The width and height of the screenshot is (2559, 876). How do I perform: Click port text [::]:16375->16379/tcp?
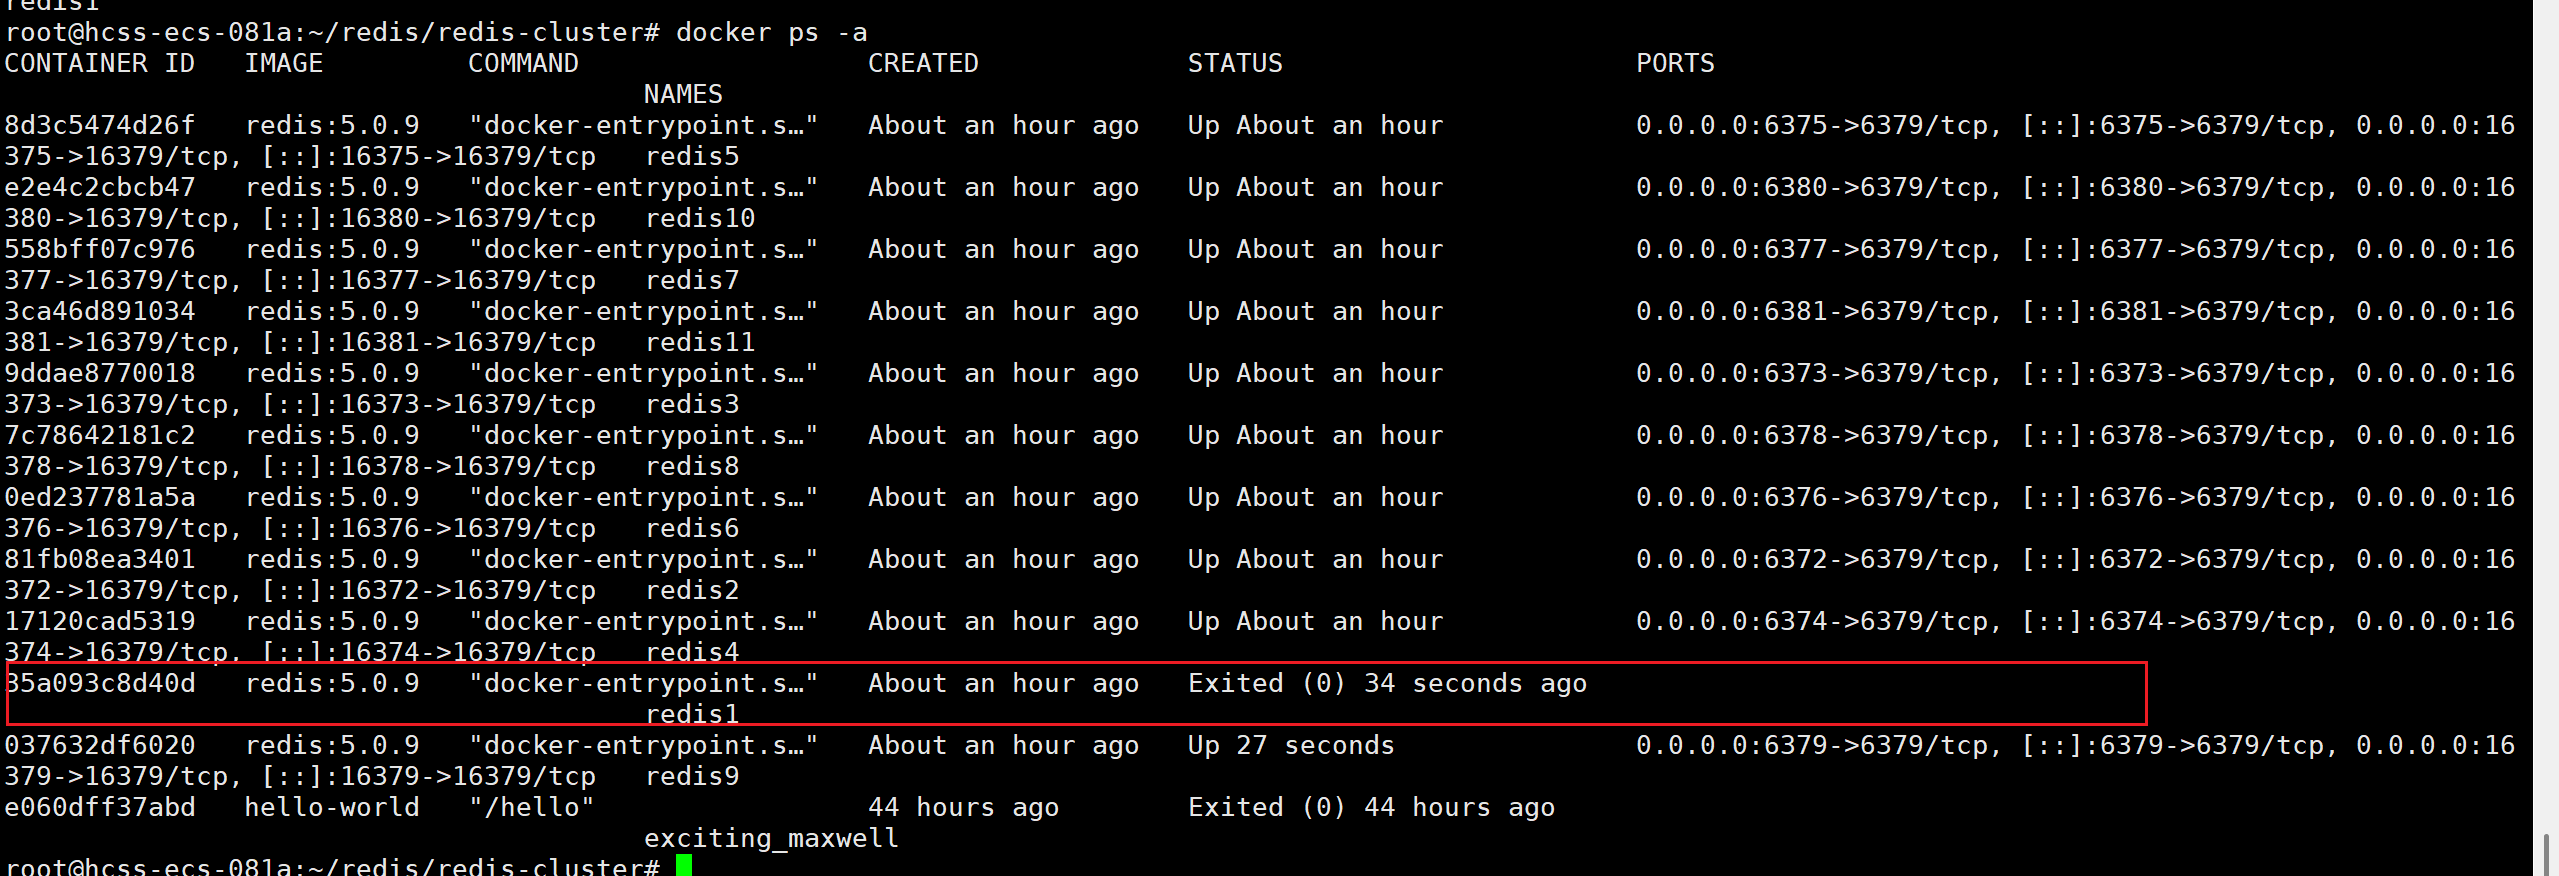point(428,157)
